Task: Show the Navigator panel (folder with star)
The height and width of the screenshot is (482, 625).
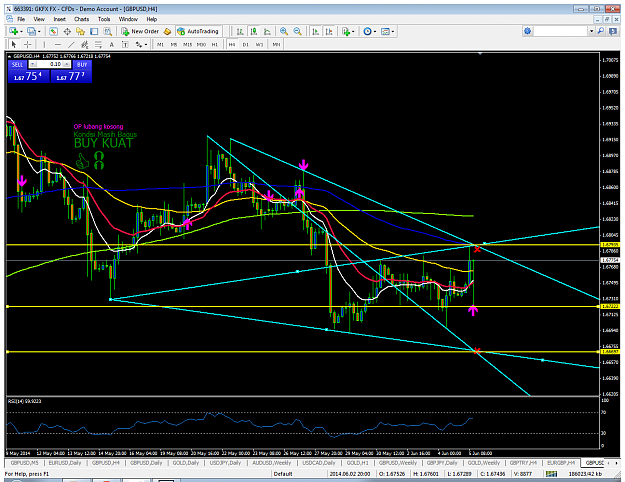Action: 81,31
